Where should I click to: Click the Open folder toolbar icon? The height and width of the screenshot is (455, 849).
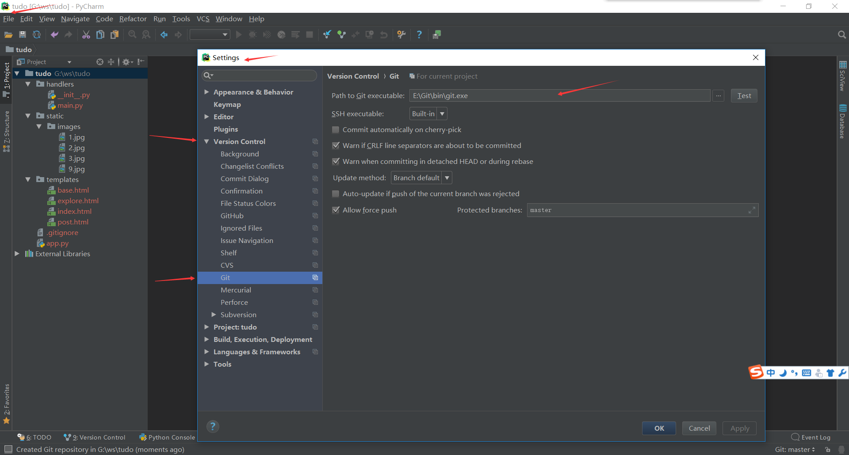click(x=8, y=35)
